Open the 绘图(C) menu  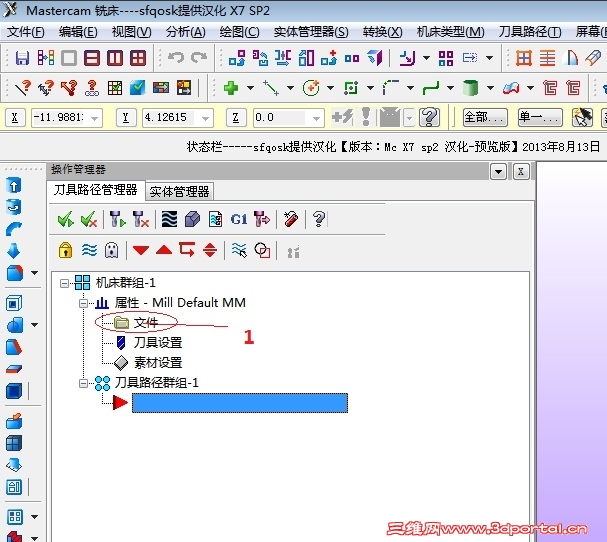point(239,32)
